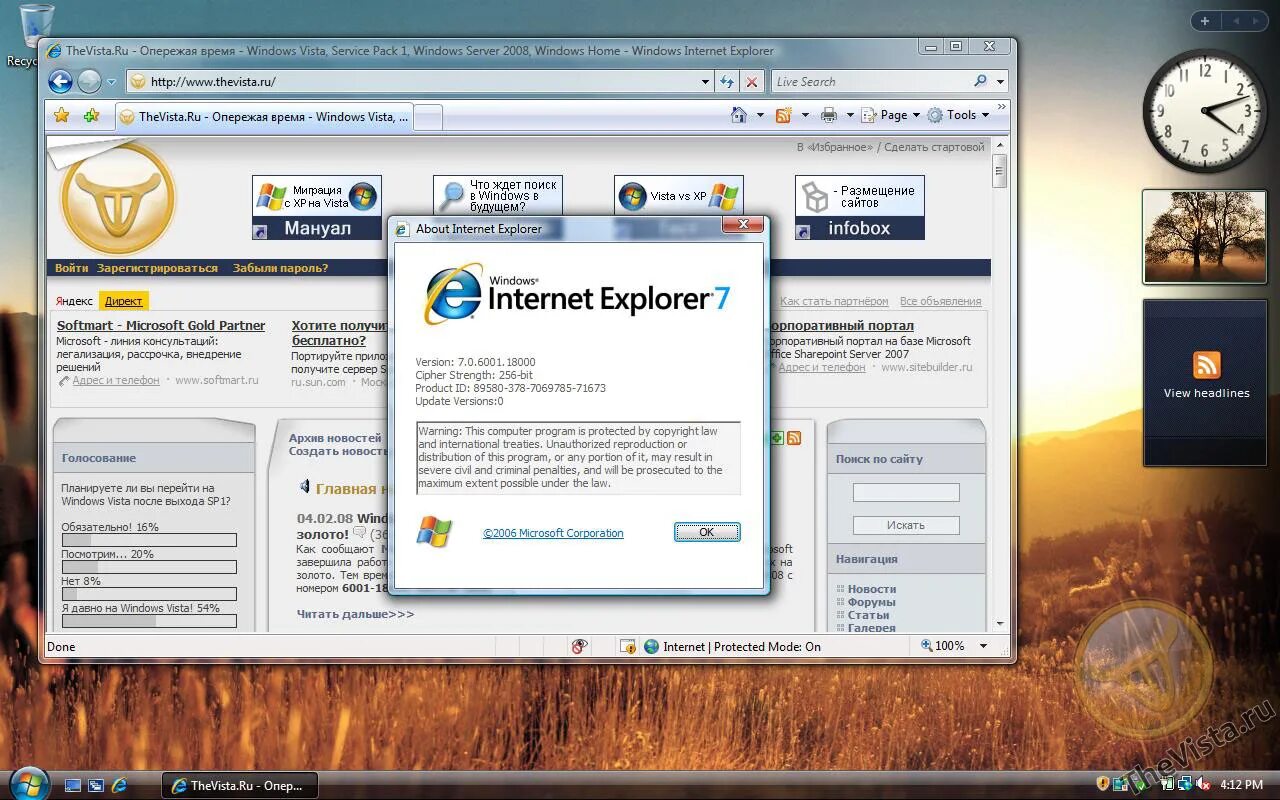Click inside the Live Search box
The height and width of the screenshot is (800, 1280).
tap(870, 82)
